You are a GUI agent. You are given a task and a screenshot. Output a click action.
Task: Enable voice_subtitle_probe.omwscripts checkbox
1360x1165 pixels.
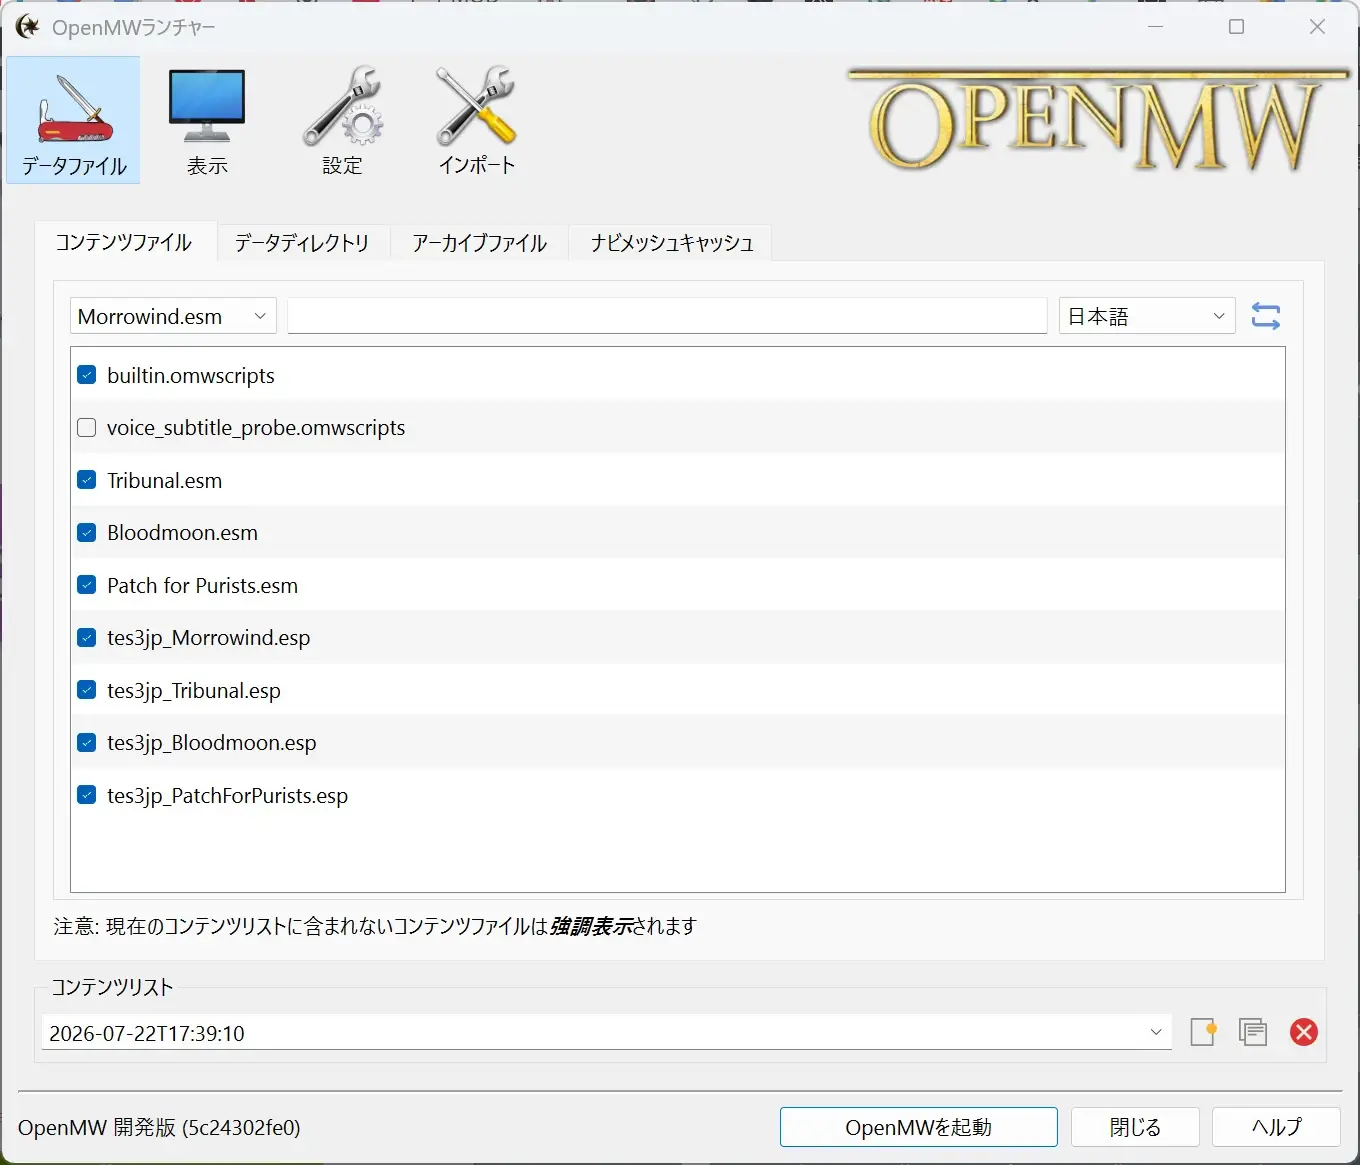87,428
